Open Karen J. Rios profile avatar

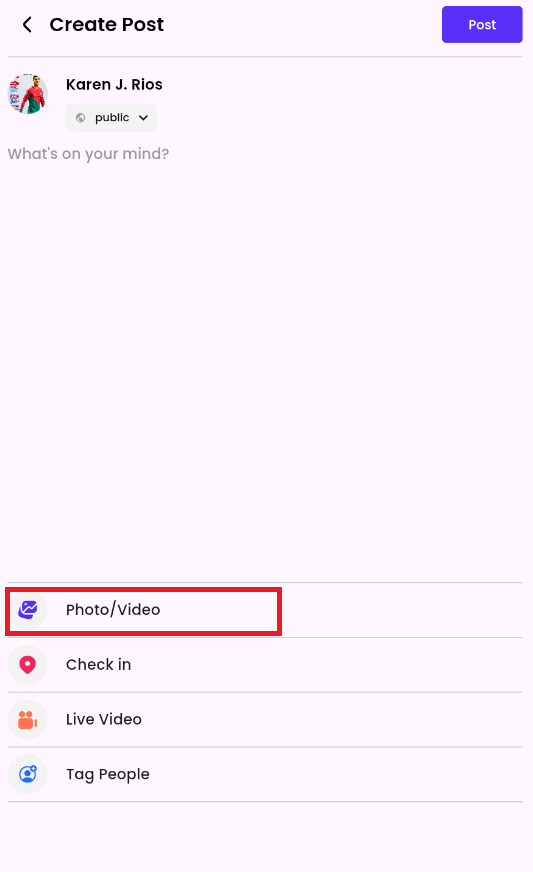point(27,93)
